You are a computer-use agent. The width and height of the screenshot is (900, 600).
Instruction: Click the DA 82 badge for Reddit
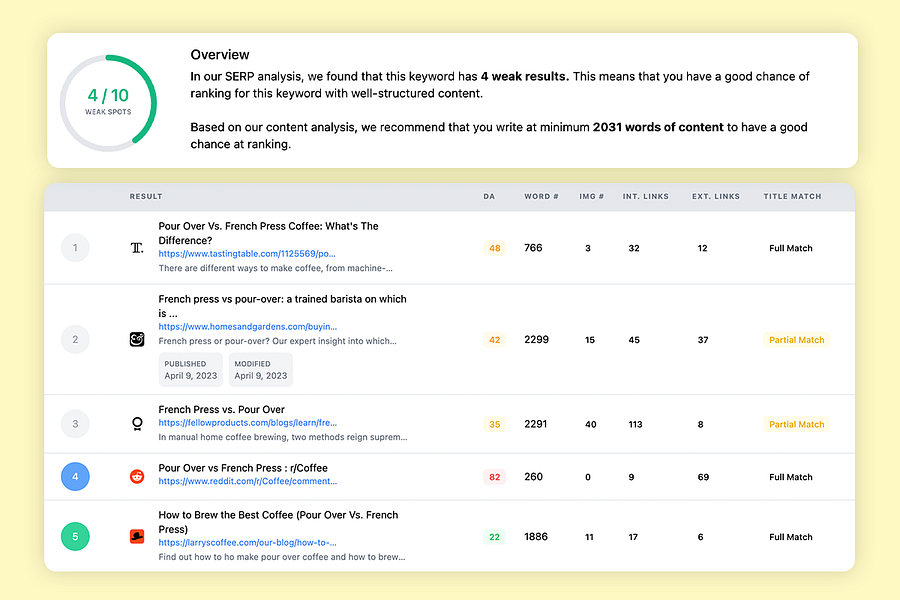click(494, 477)
